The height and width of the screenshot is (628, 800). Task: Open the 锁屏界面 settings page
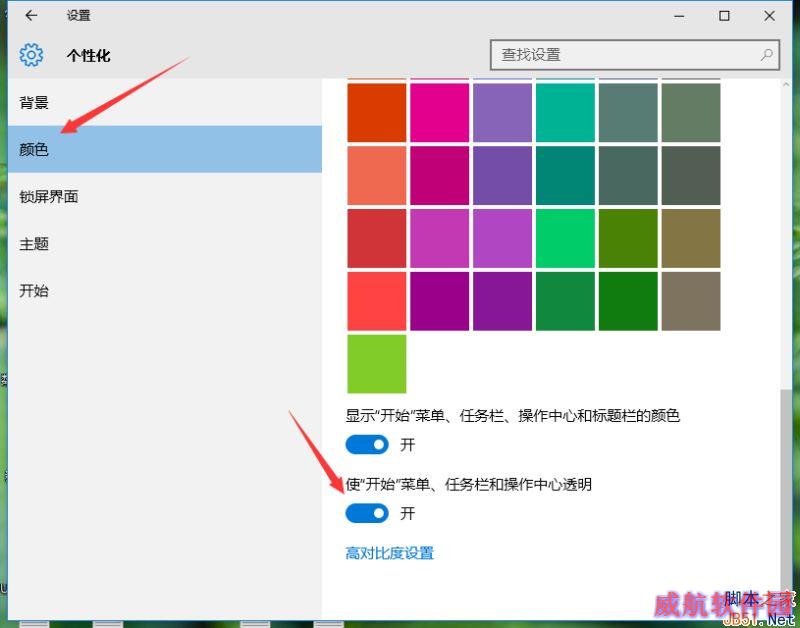tap(165, 196)
